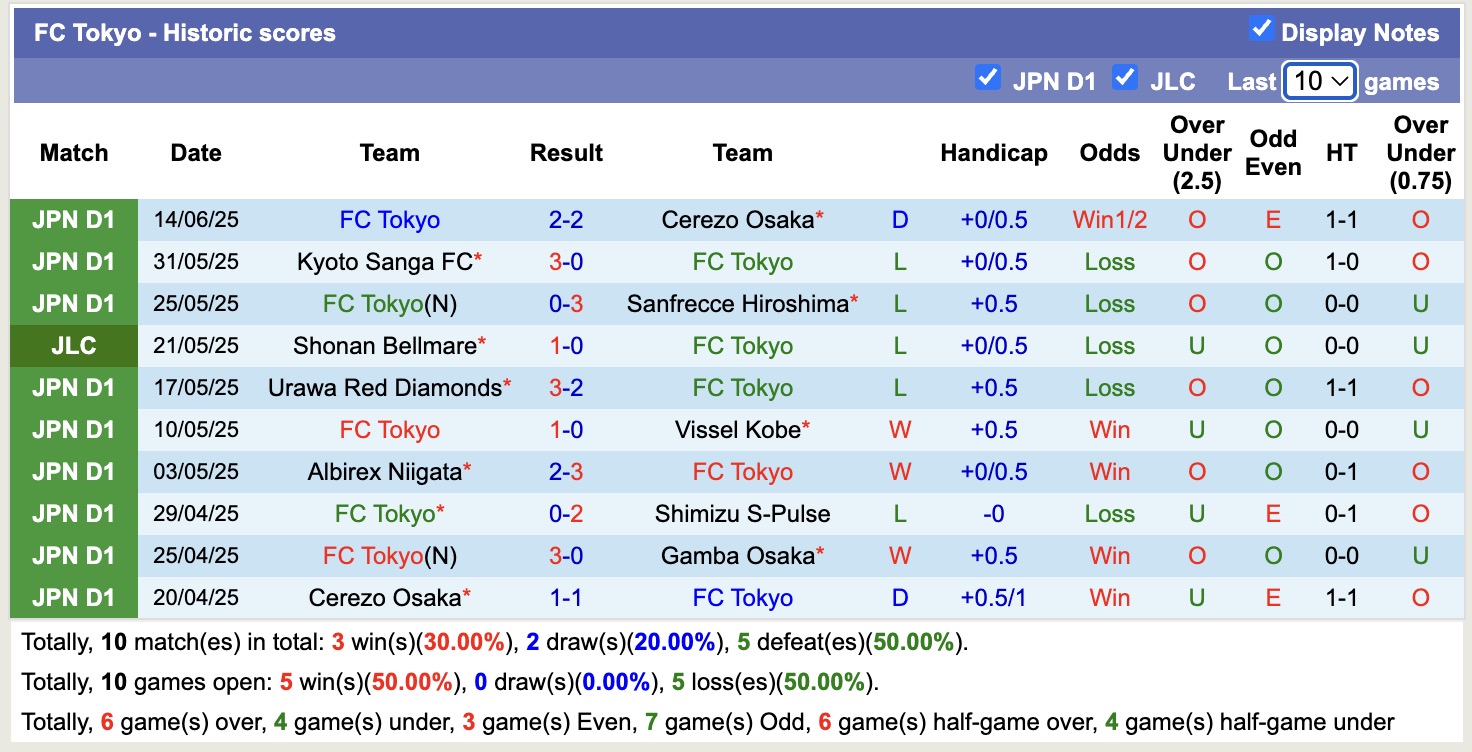Open the Albirex Niigata team page

tap(382, 471)
